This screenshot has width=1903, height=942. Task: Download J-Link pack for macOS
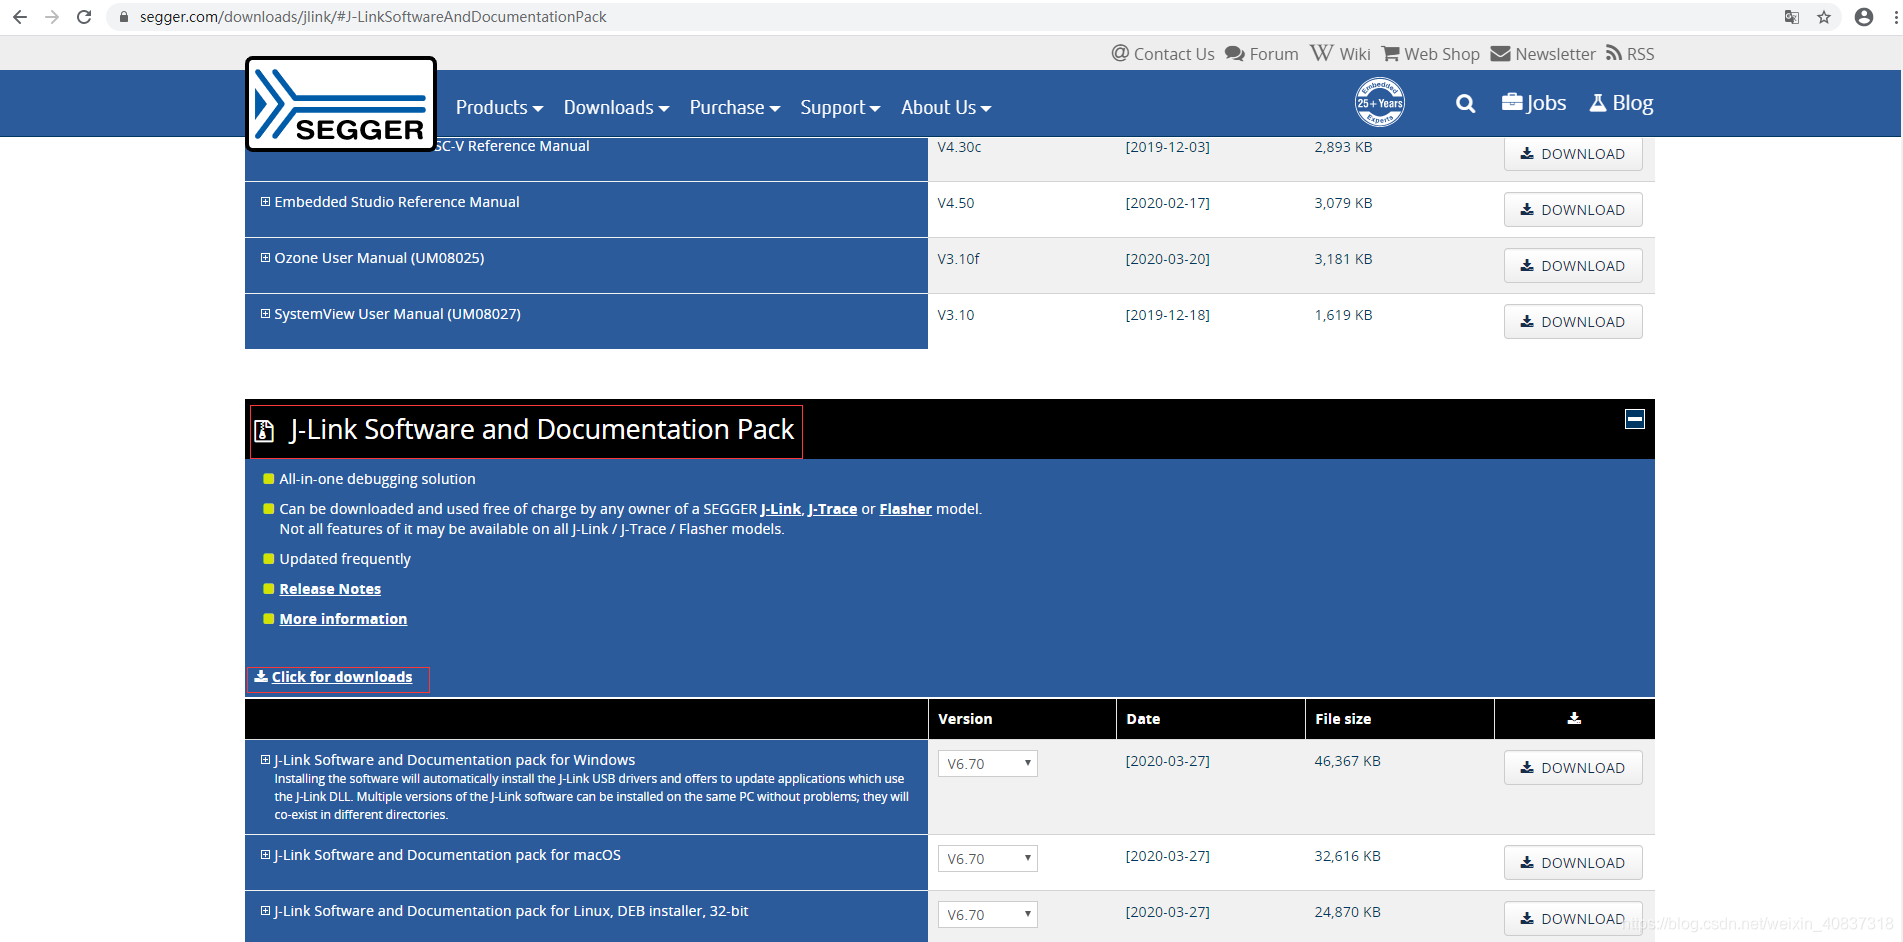[1573, 863]
